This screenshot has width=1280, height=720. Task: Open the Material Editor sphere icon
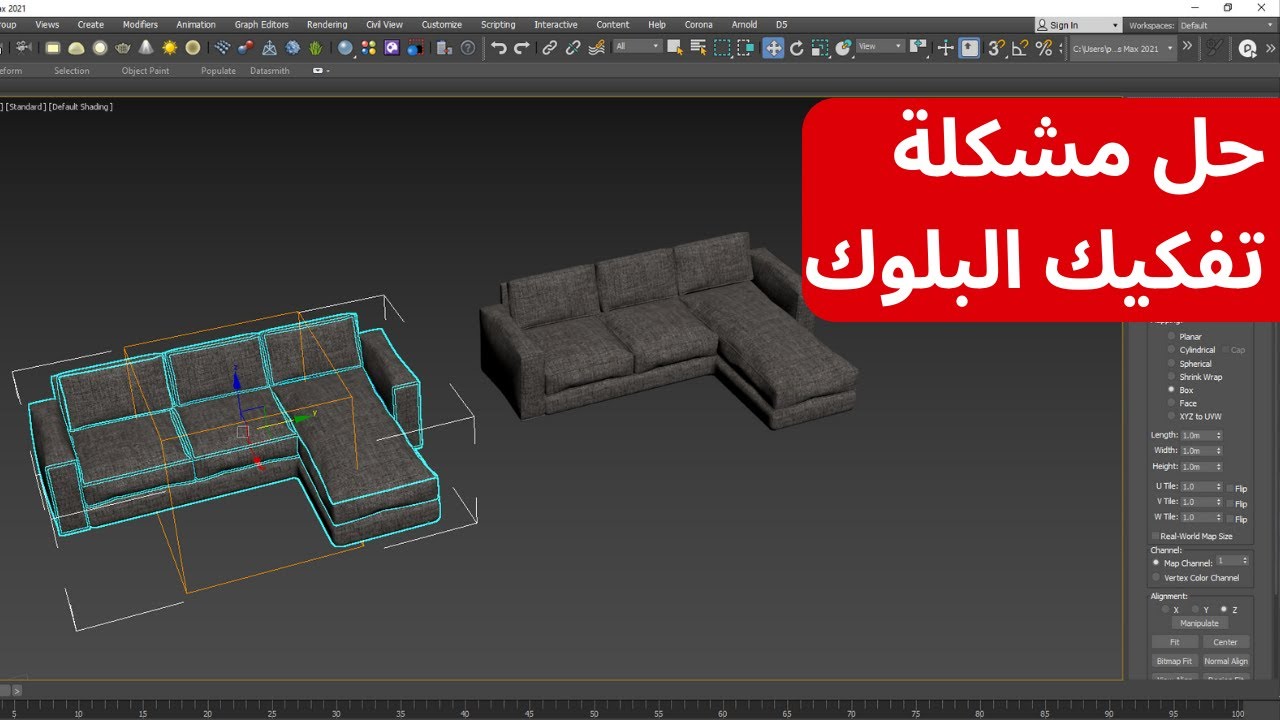tap(345, 47)
